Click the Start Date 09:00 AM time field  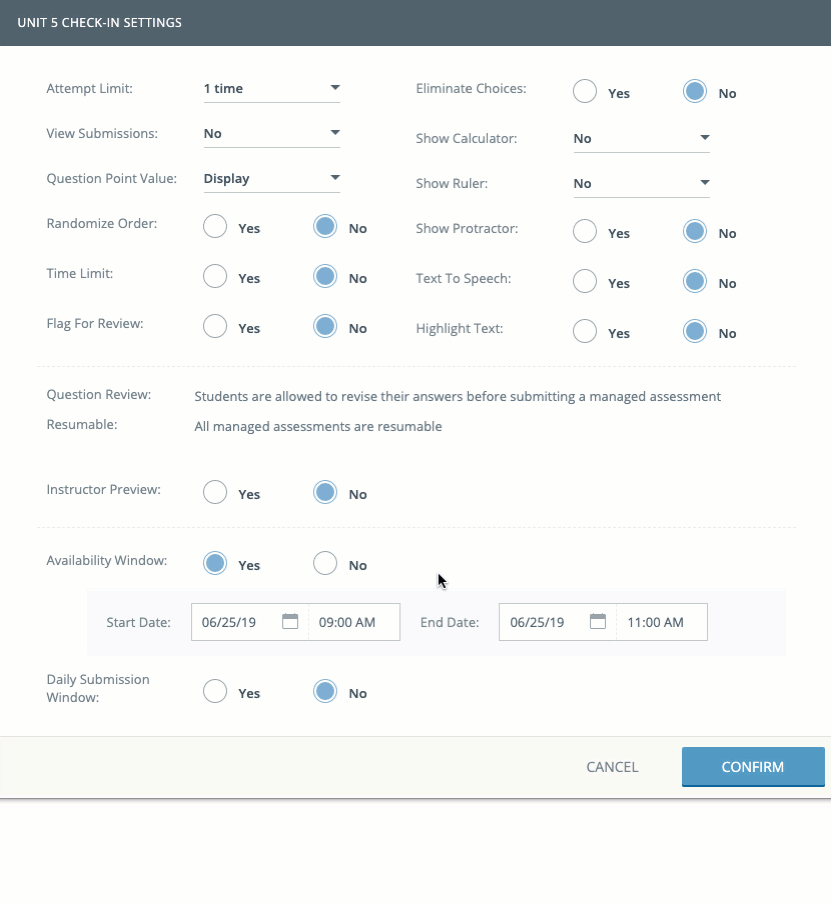353,622
